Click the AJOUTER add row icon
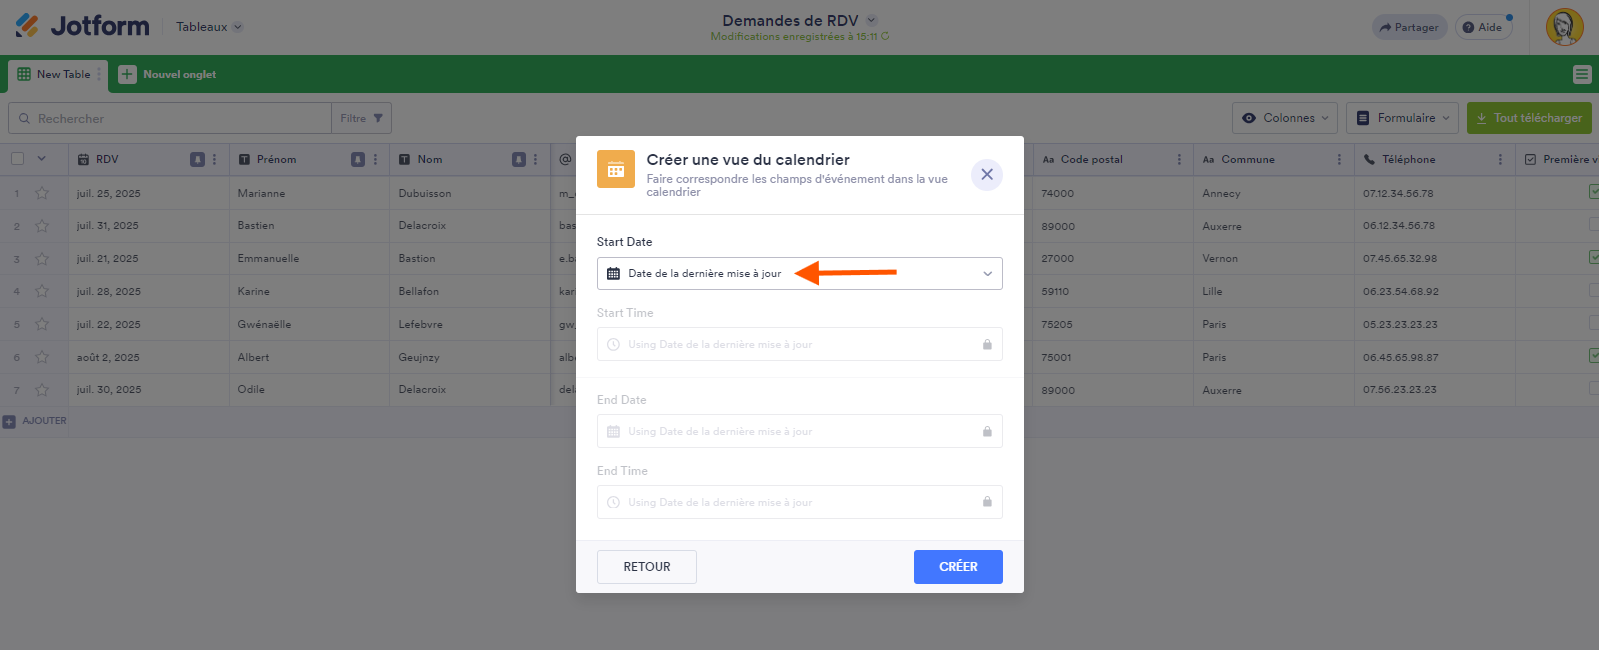Screen dimensions: 1599x650 coord(9,421)
